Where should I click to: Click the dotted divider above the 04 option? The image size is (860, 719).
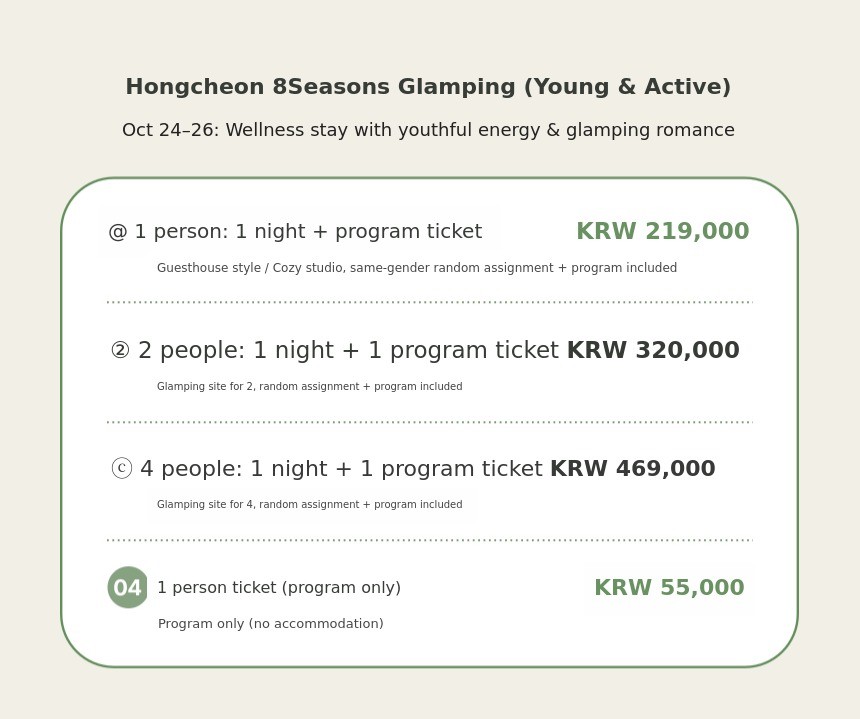[x=430, y=540]
